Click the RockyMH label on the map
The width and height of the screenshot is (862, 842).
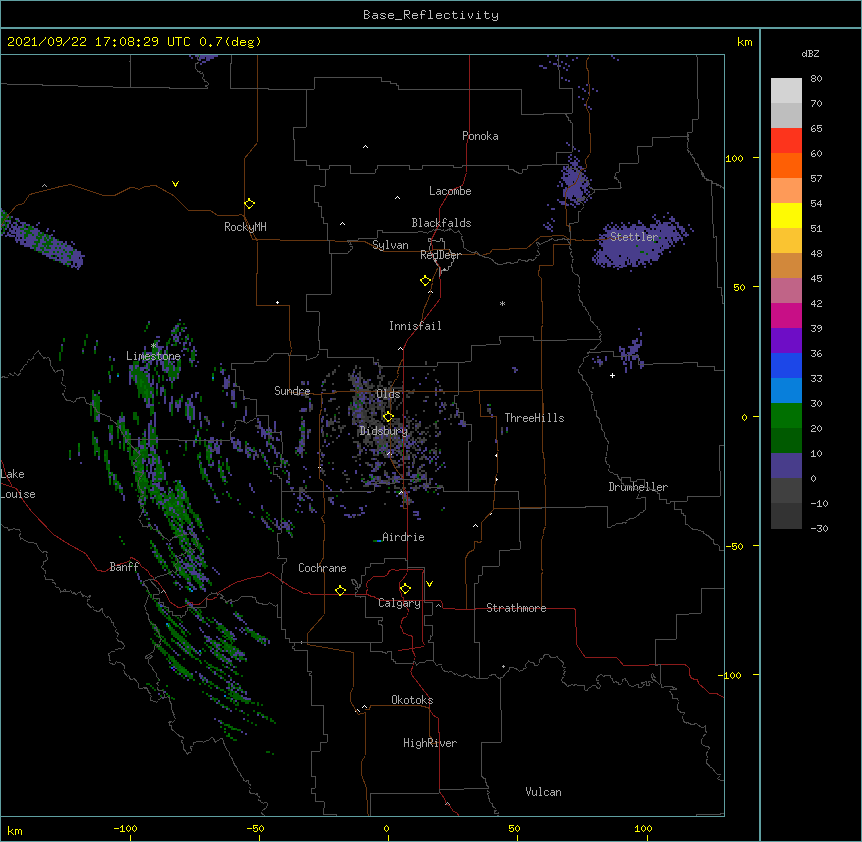click(x=245, y=227)
